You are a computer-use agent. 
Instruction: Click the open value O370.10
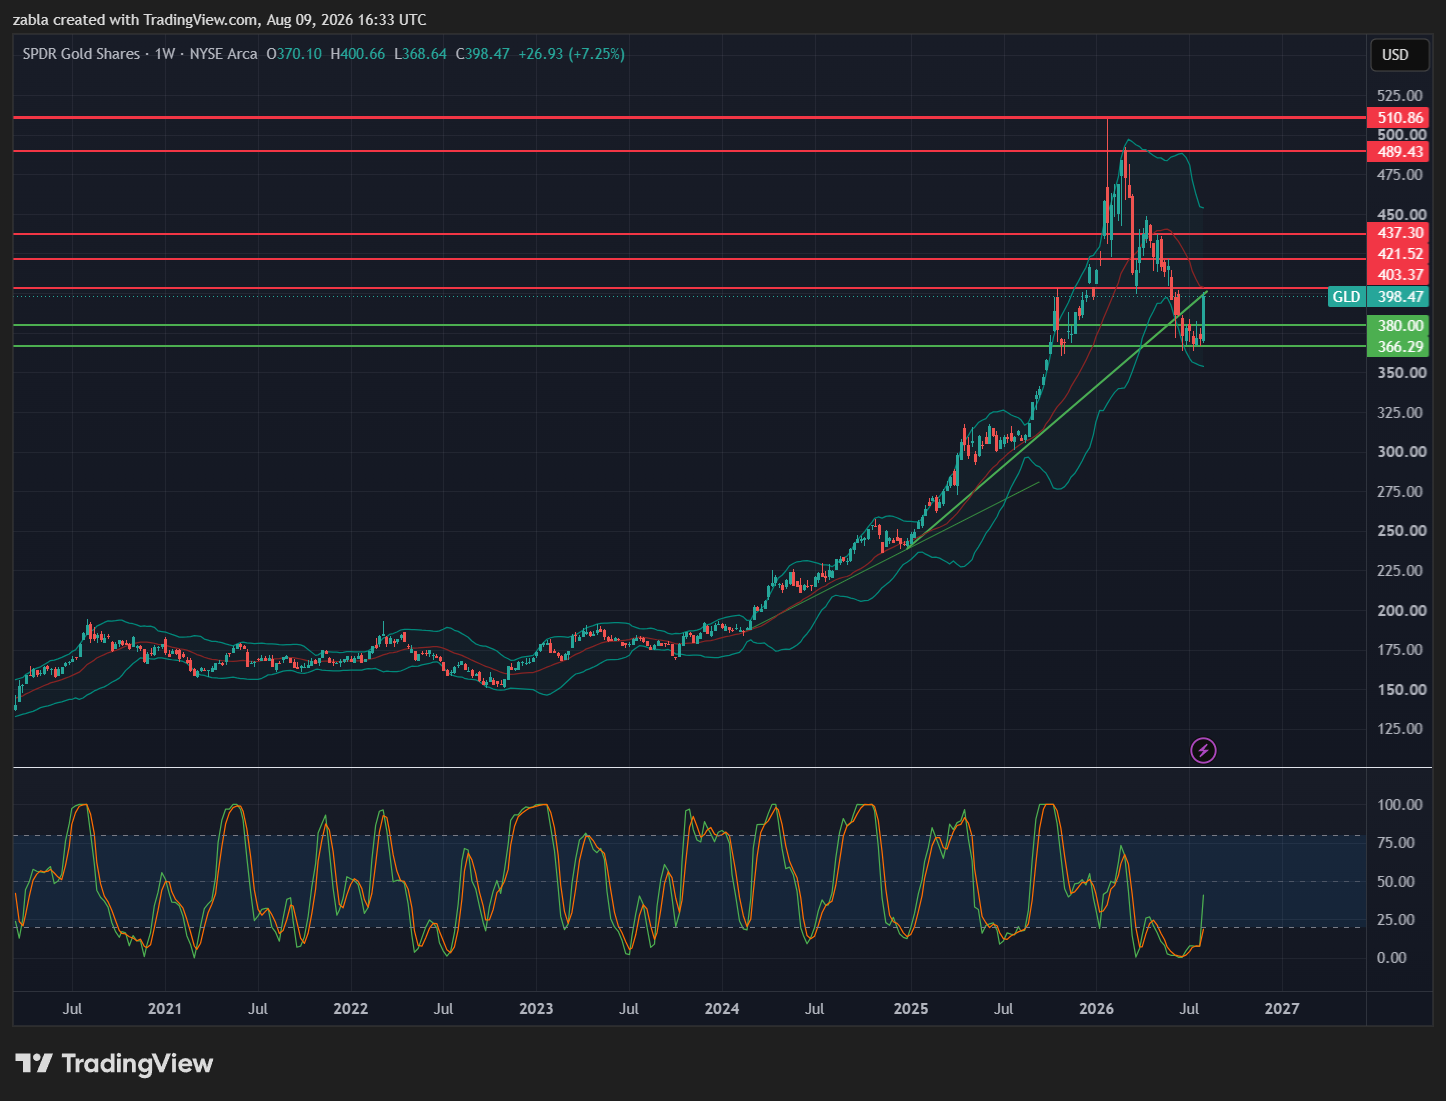[x=294, y=54]
